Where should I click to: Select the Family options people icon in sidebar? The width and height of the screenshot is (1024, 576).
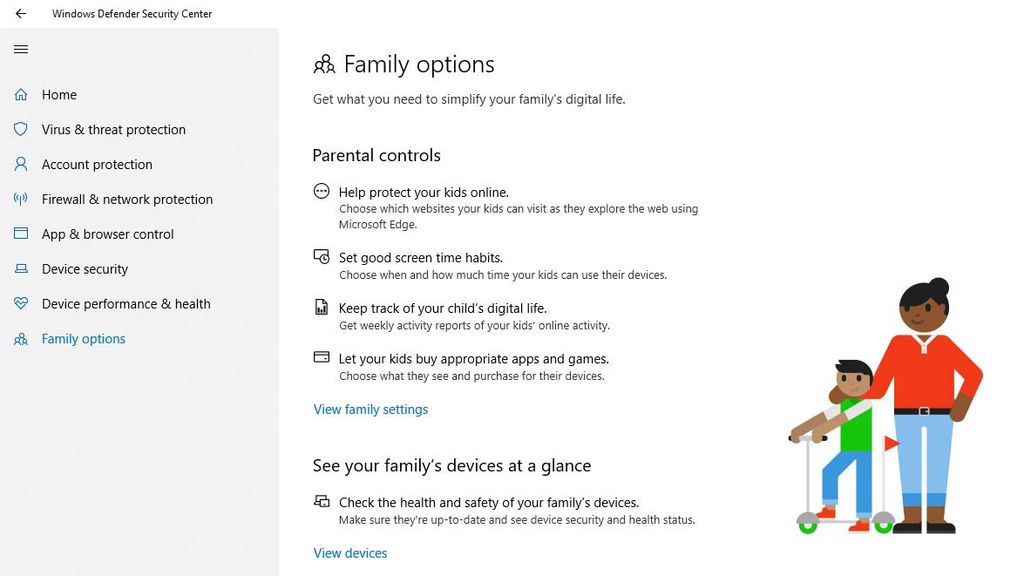pyautogui.click(x=21, y=338)
